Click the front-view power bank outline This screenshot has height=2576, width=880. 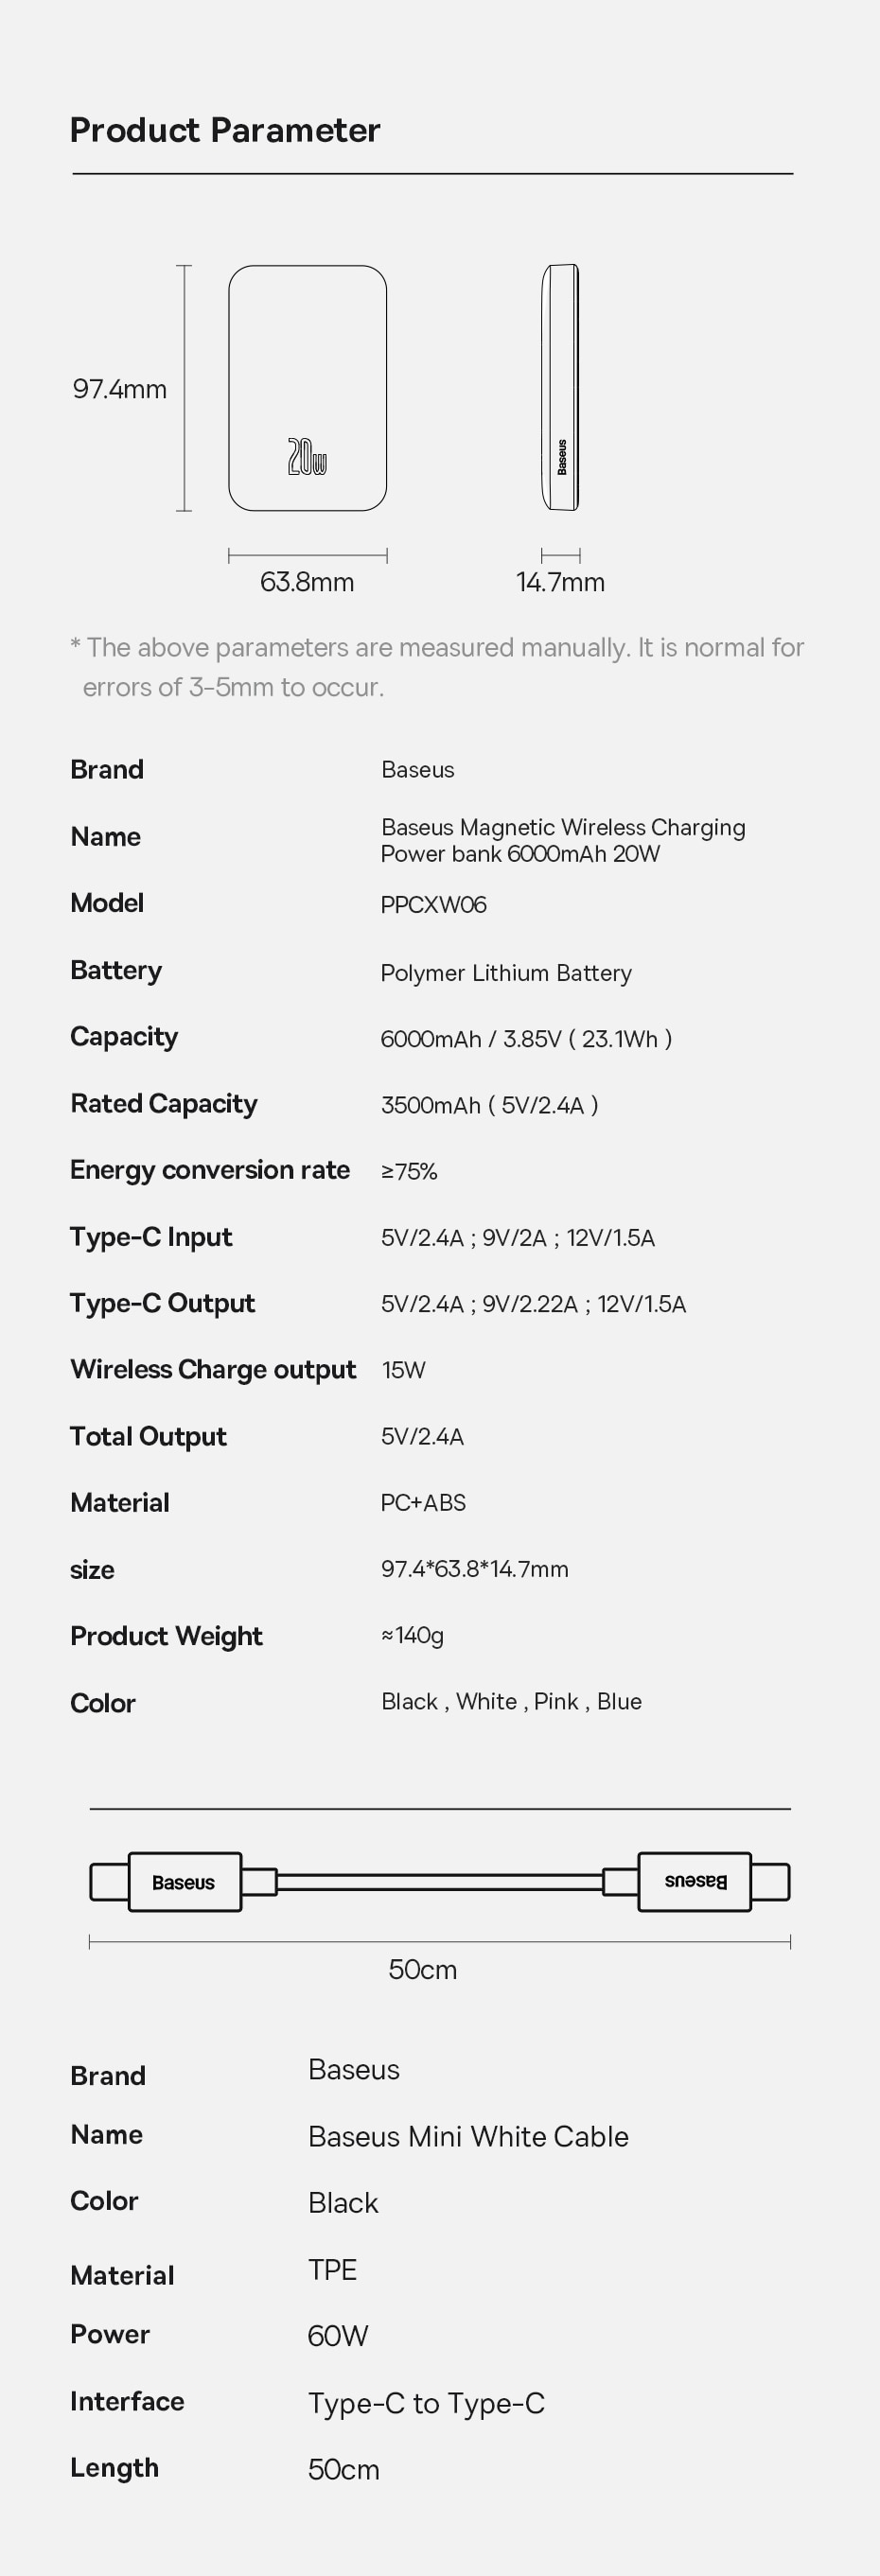(307, 388)
